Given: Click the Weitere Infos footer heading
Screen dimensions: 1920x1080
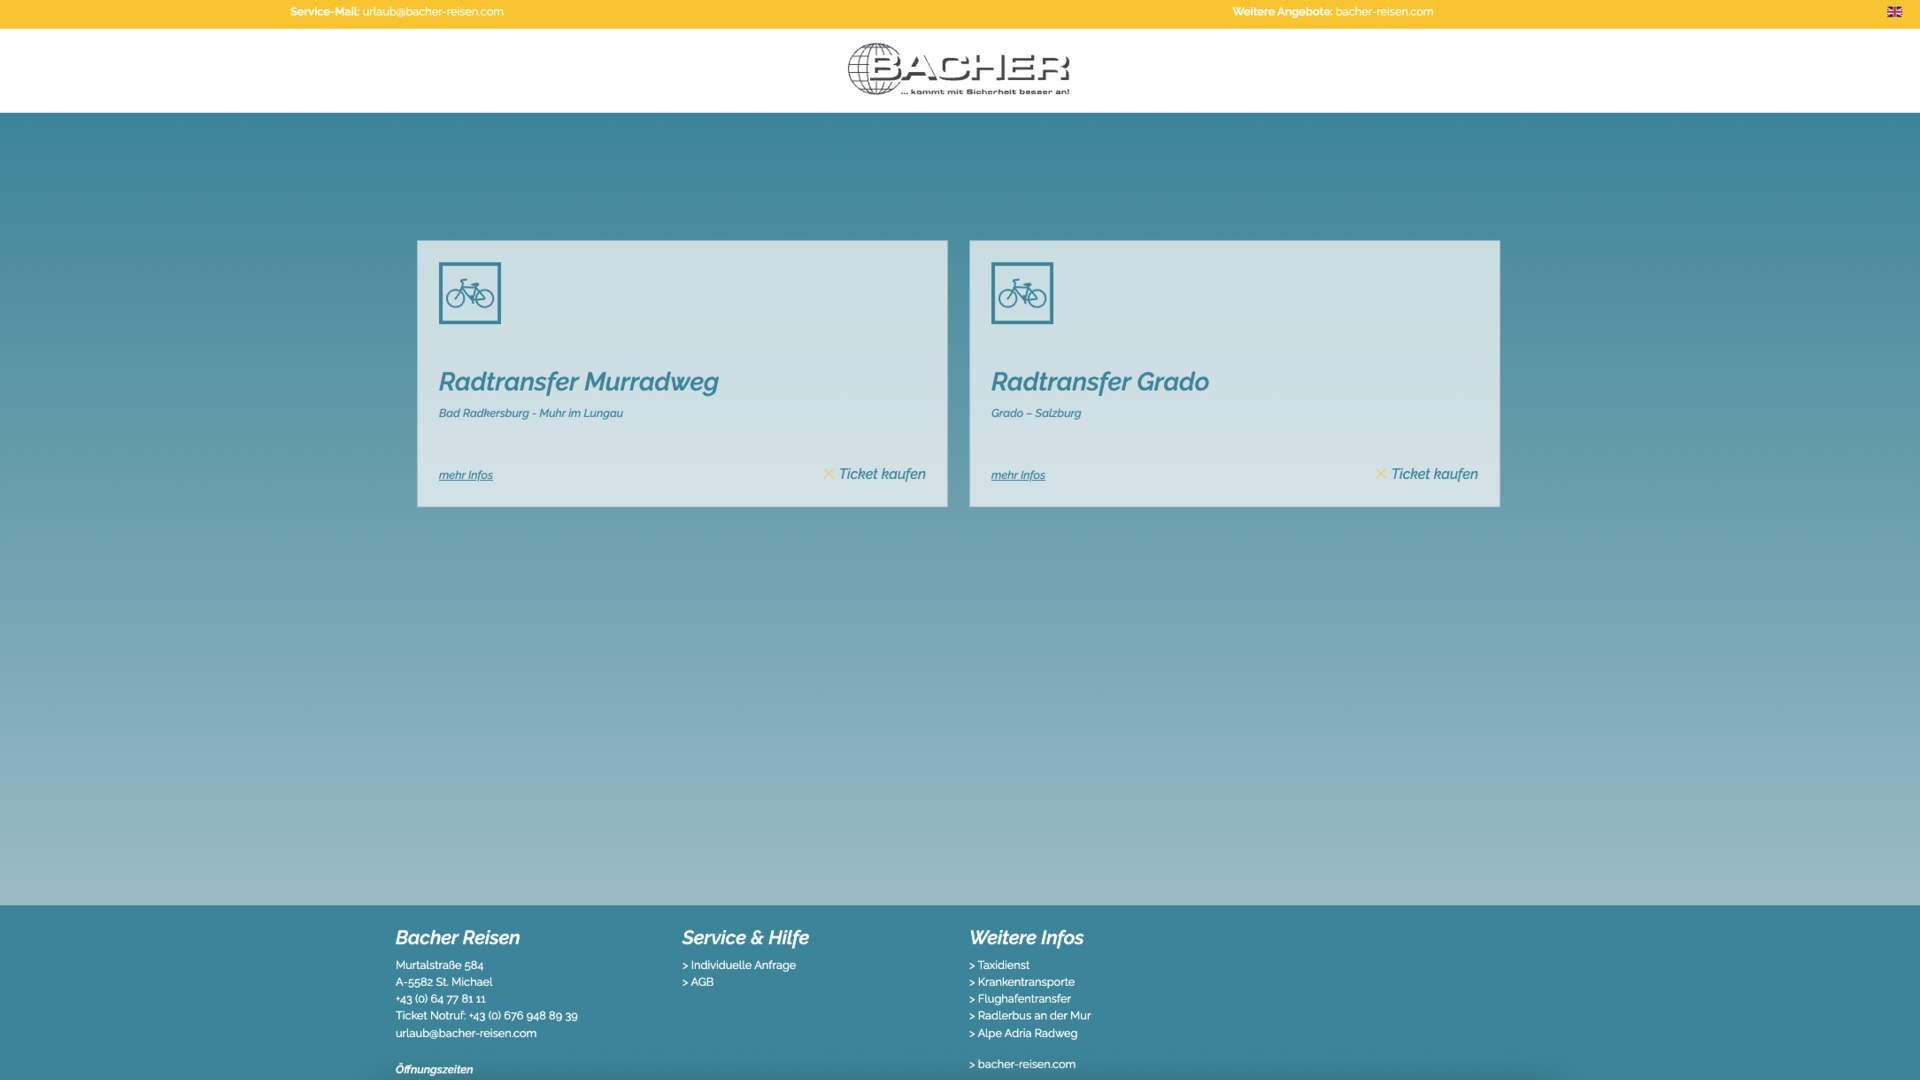Looking at the screenshot, I should click(x=1026, y=938).
